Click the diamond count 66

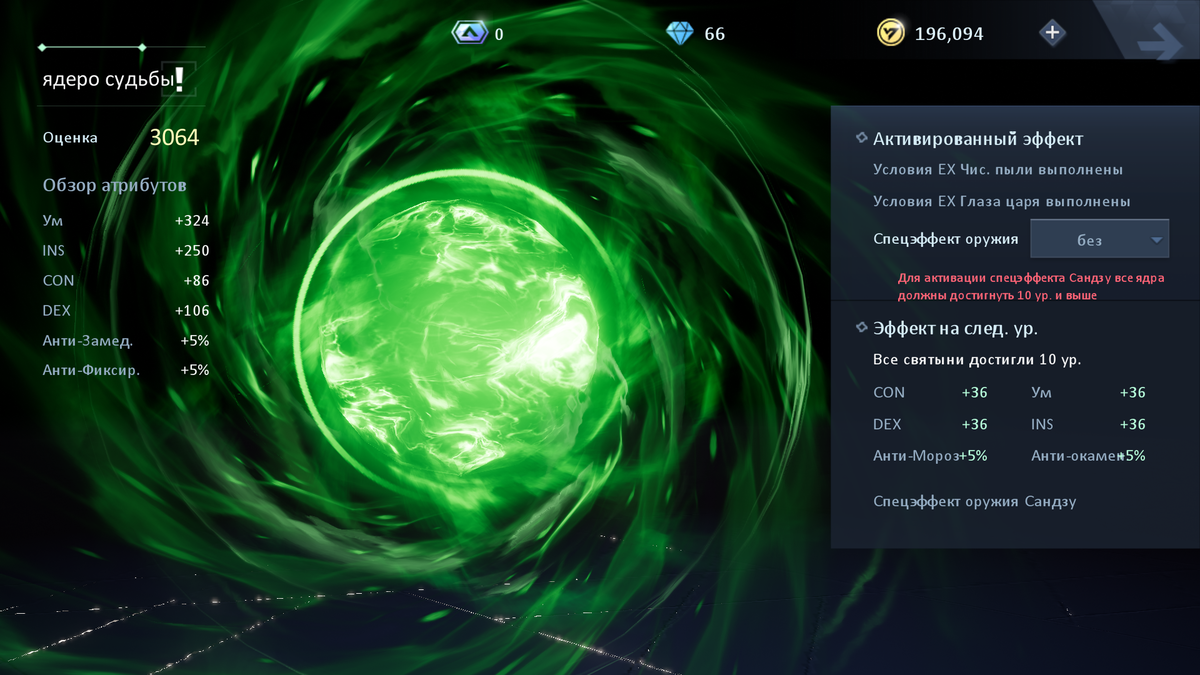pyautogui.click(x=715, y=34)
